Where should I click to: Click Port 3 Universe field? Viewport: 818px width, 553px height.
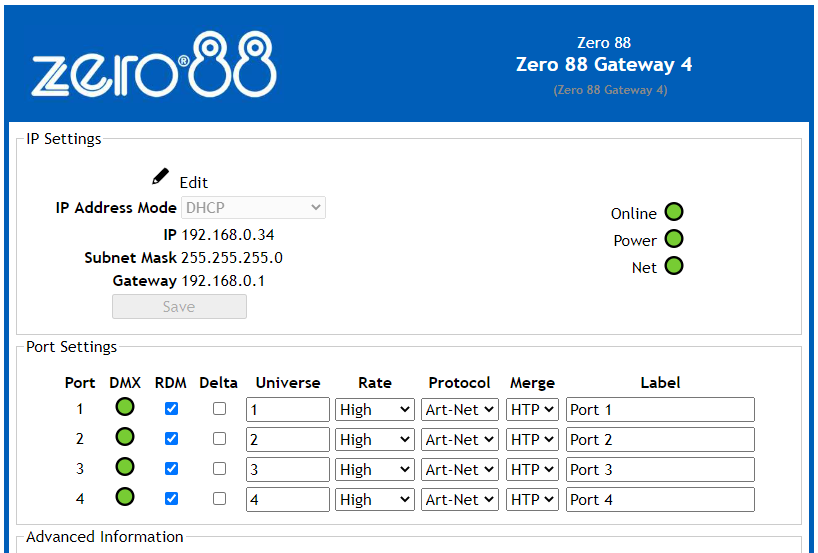click(287, 470)
